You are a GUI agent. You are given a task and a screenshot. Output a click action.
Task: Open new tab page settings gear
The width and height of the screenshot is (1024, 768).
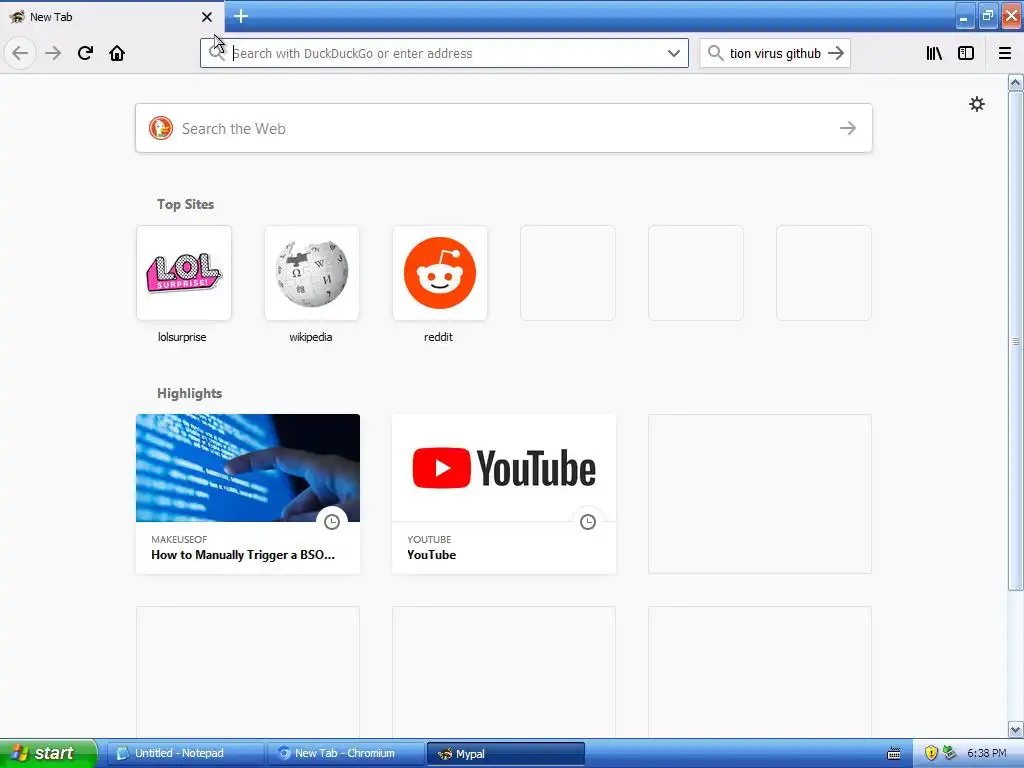coord(976,104)
